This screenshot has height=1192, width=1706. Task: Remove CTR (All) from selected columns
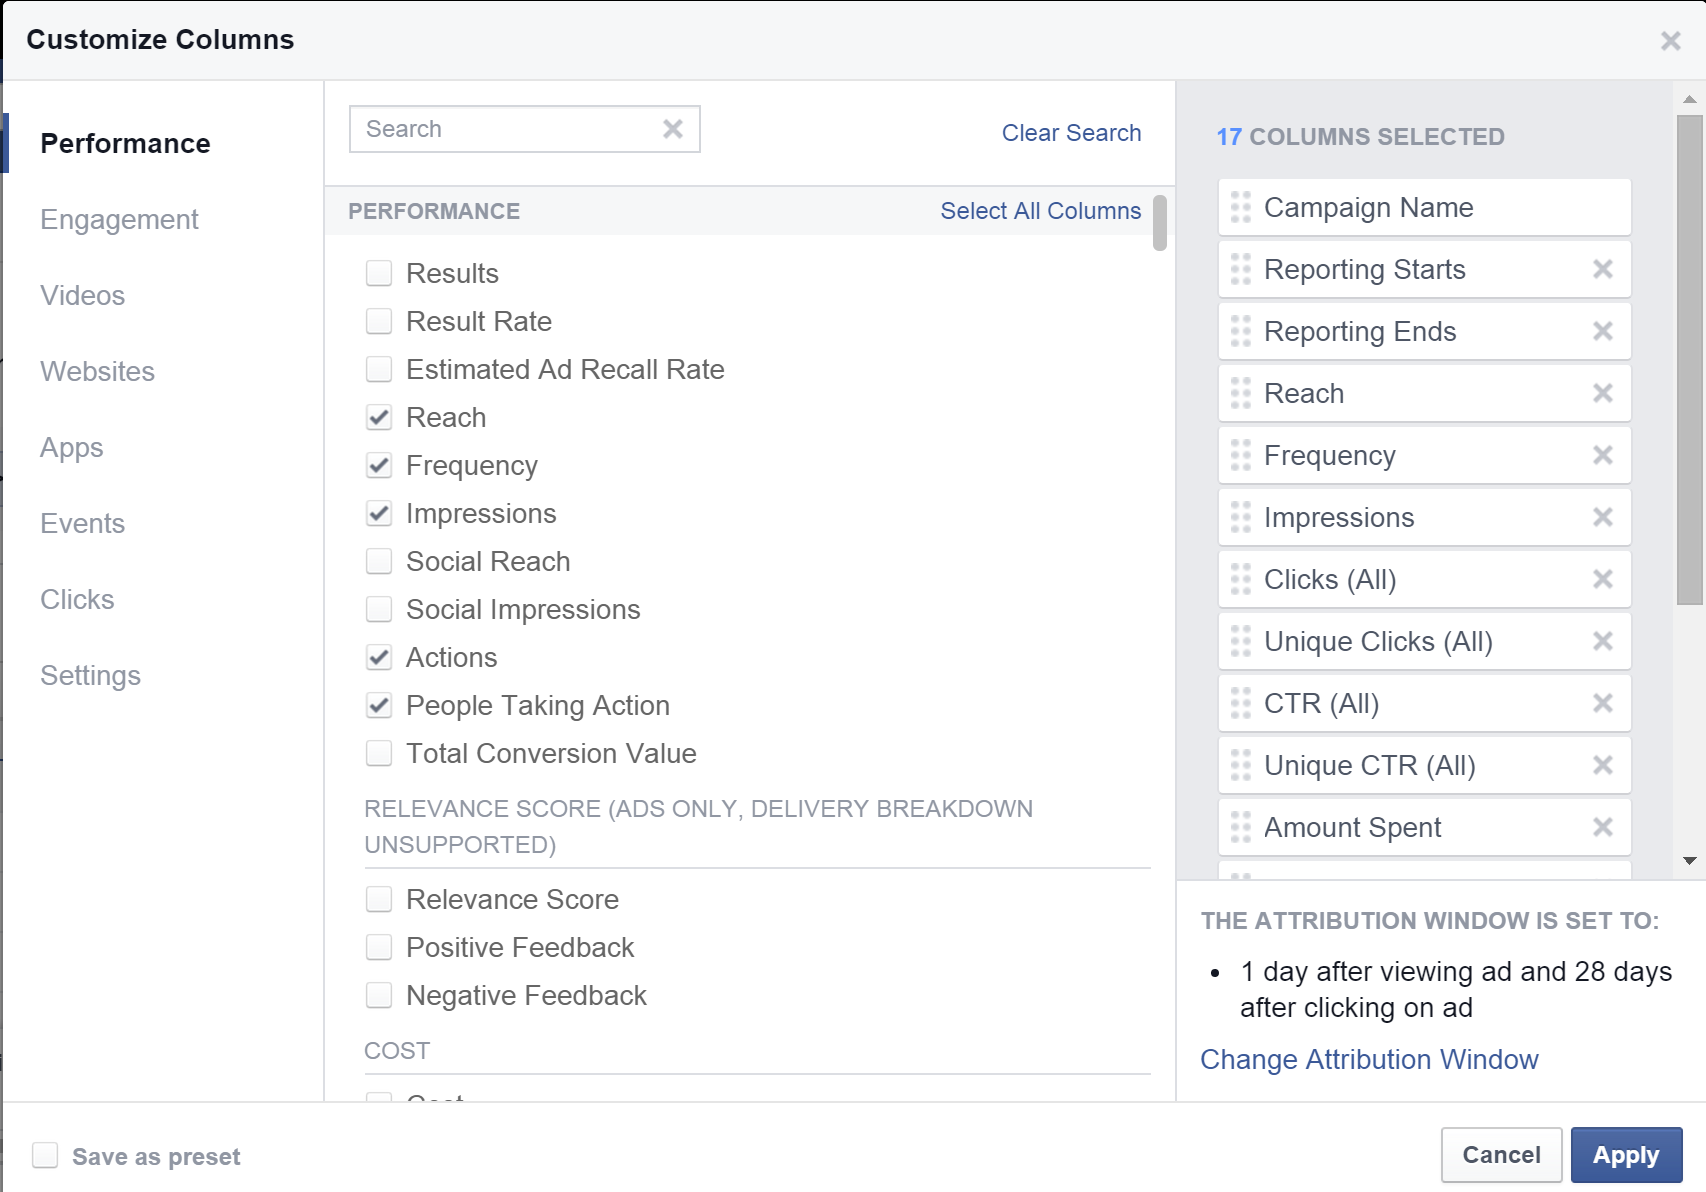(1602, 703)
